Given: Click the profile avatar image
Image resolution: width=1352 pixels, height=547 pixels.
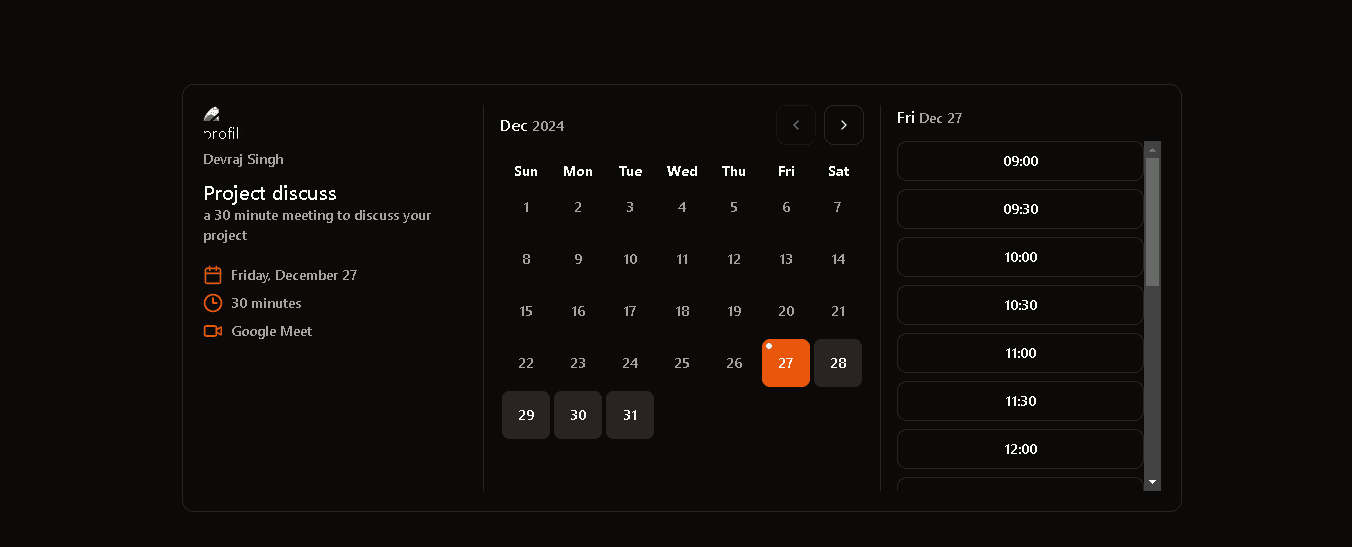Looking at the screenshot, I should point(220,123).
